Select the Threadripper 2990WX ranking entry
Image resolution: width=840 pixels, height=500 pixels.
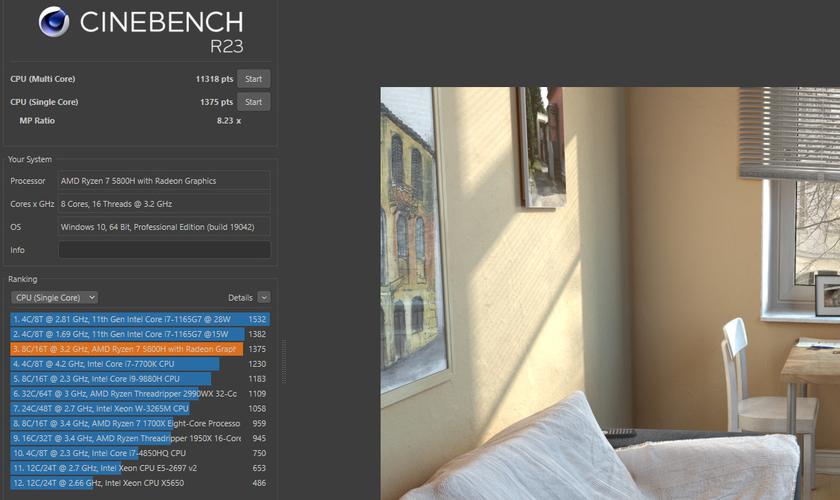pos(140,394)
